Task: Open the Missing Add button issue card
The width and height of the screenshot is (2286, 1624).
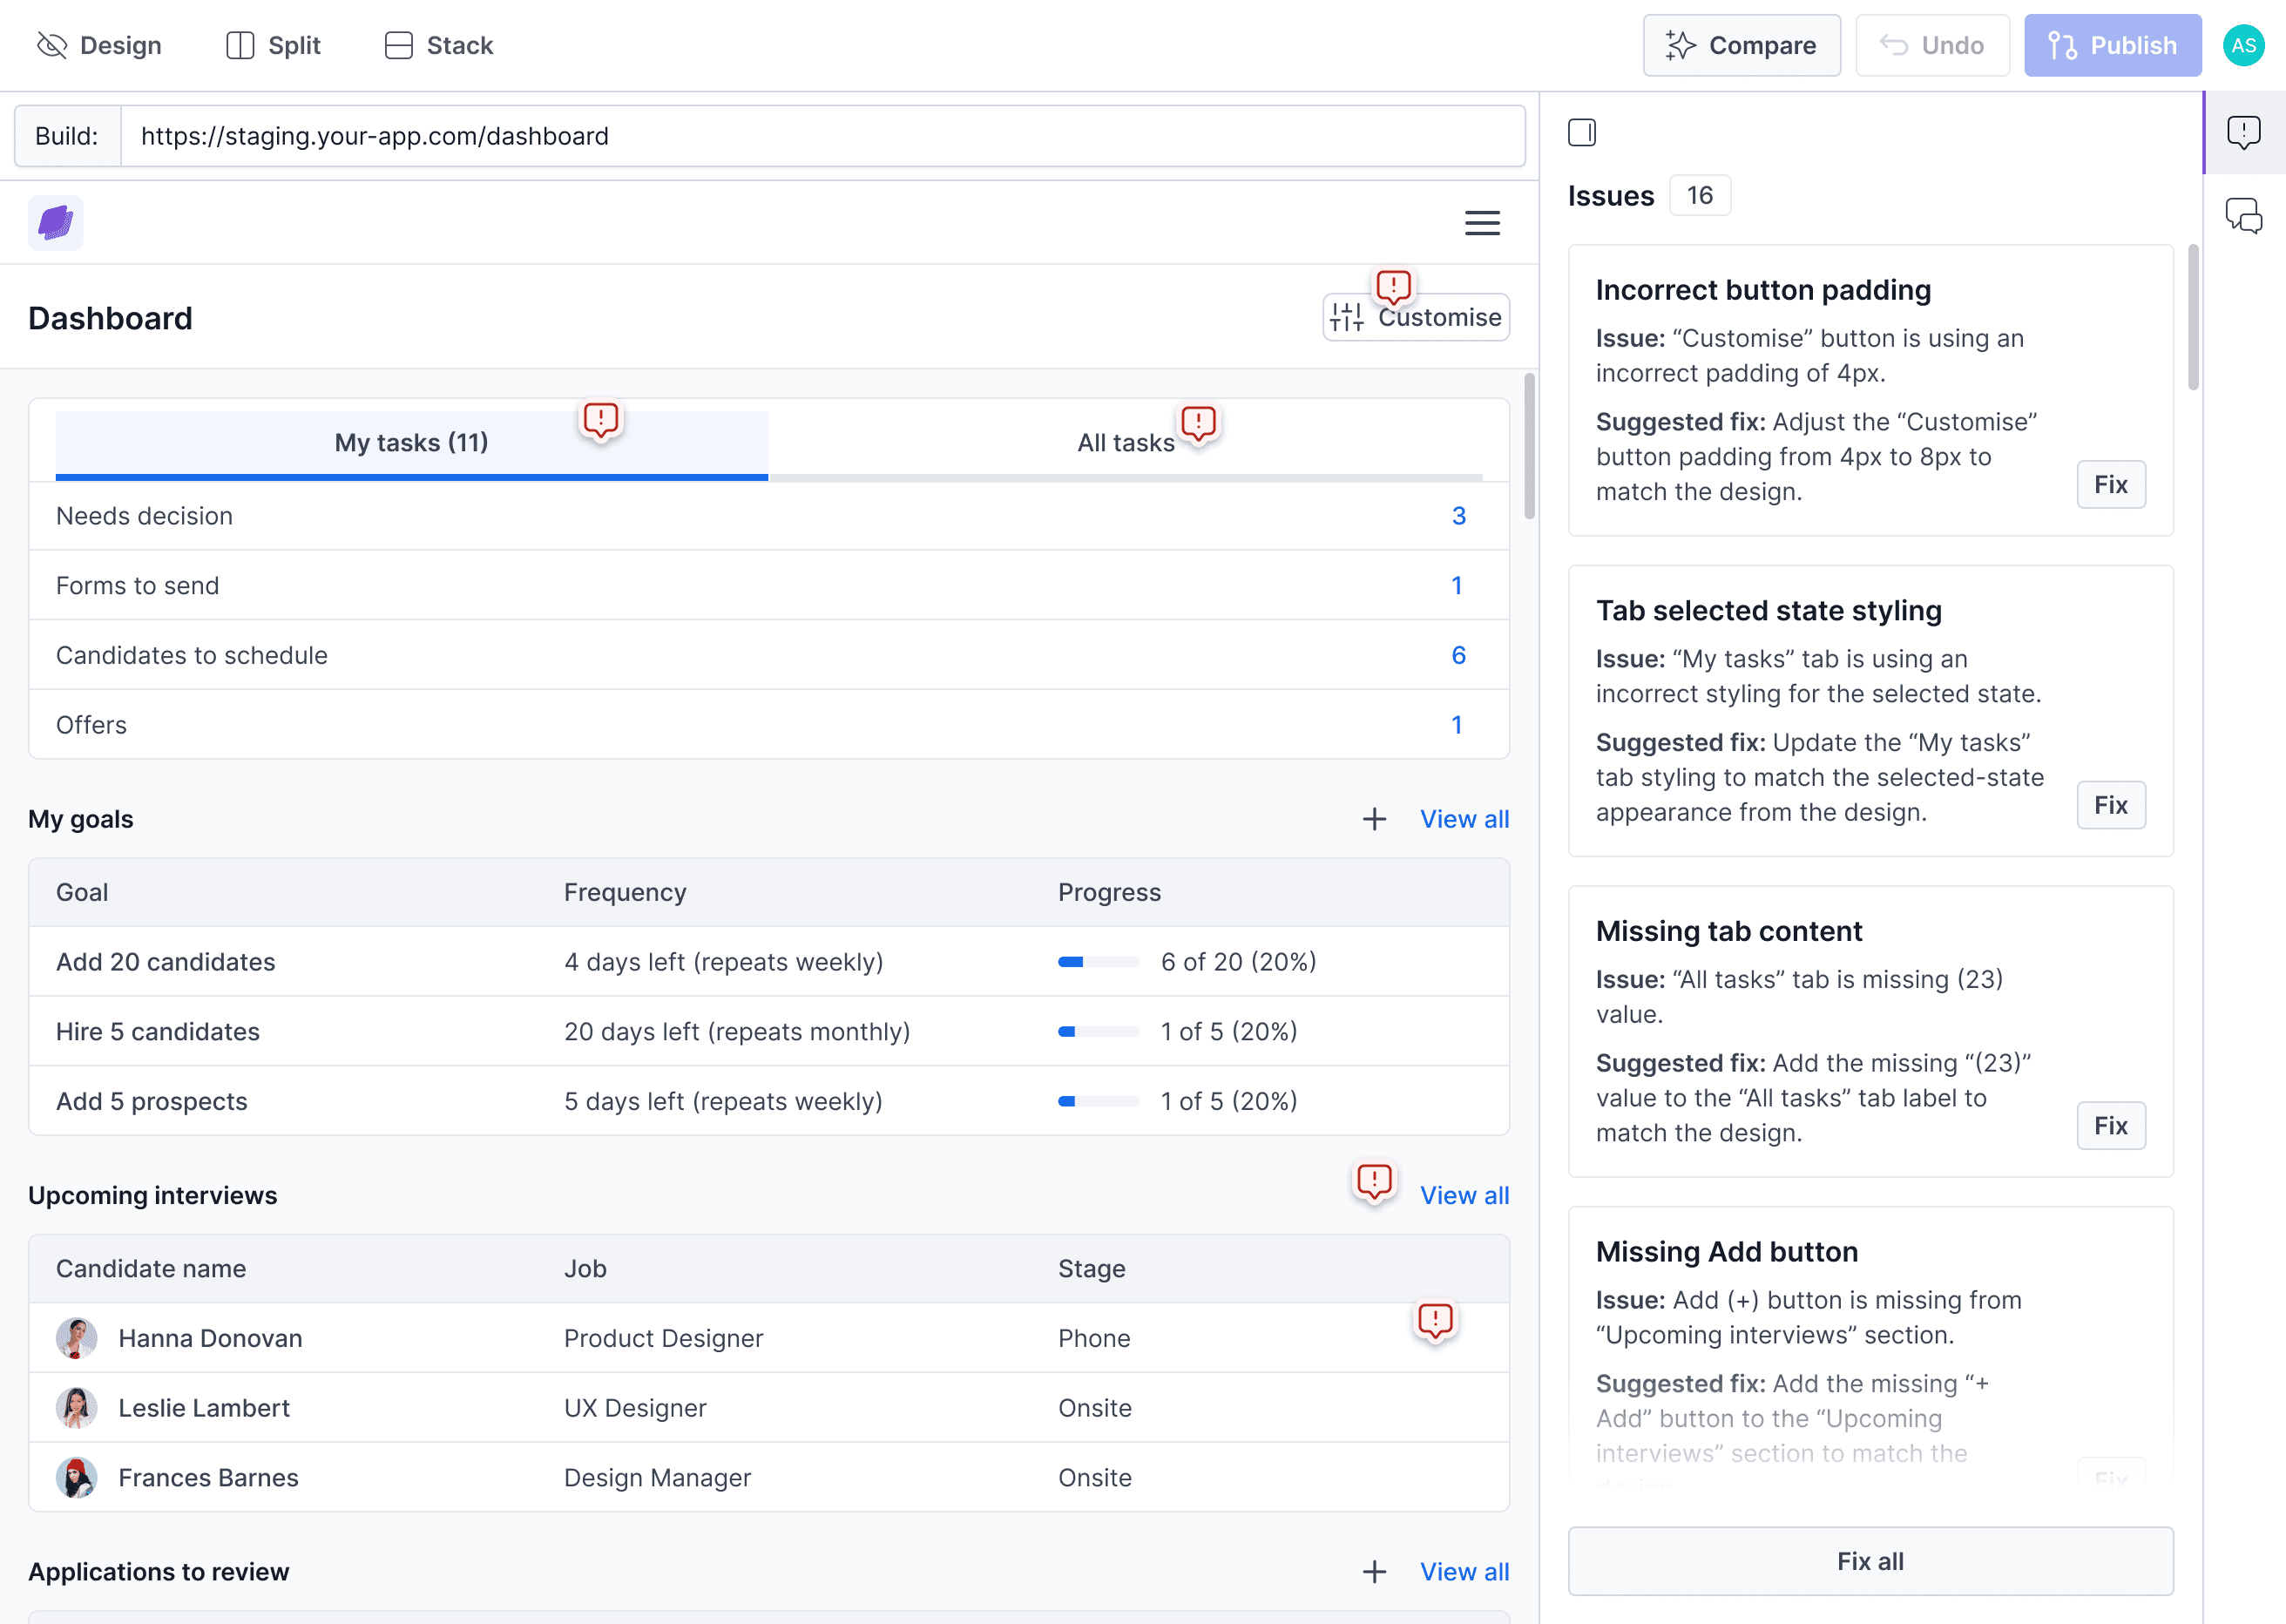Action: (x=1870, y=1345)
